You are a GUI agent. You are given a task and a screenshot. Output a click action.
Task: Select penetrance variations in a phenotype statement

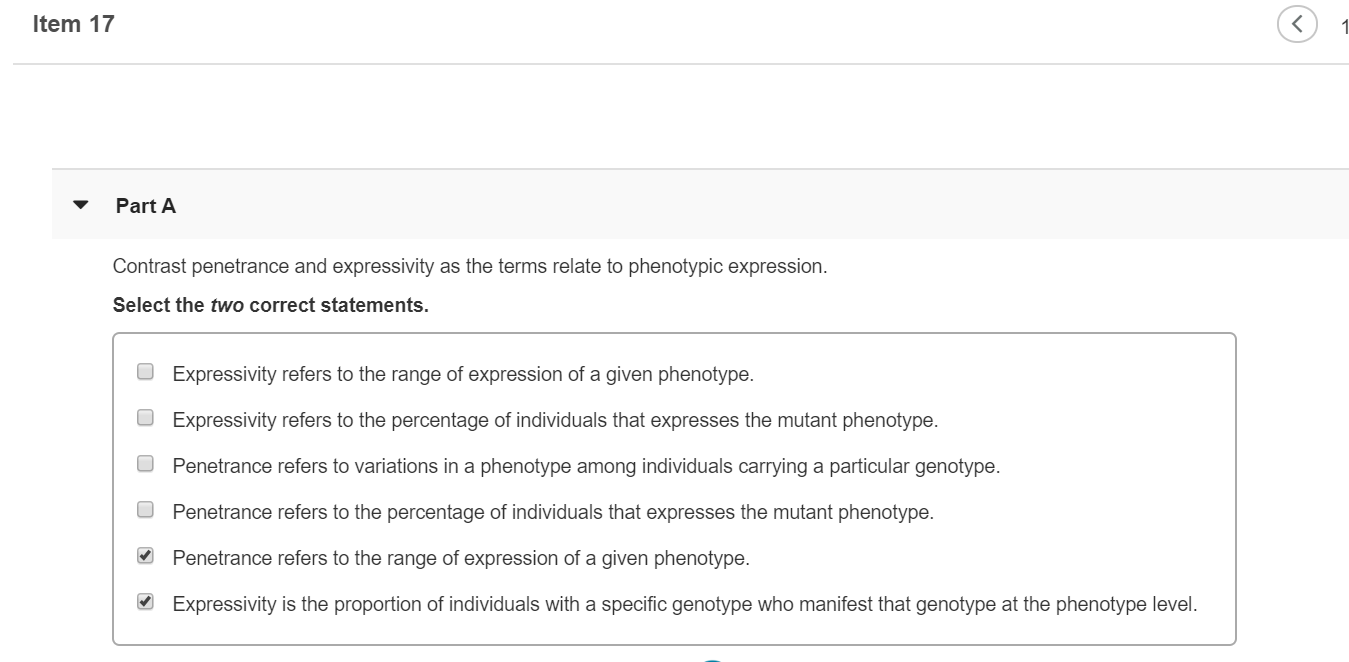tap(145, 463)
